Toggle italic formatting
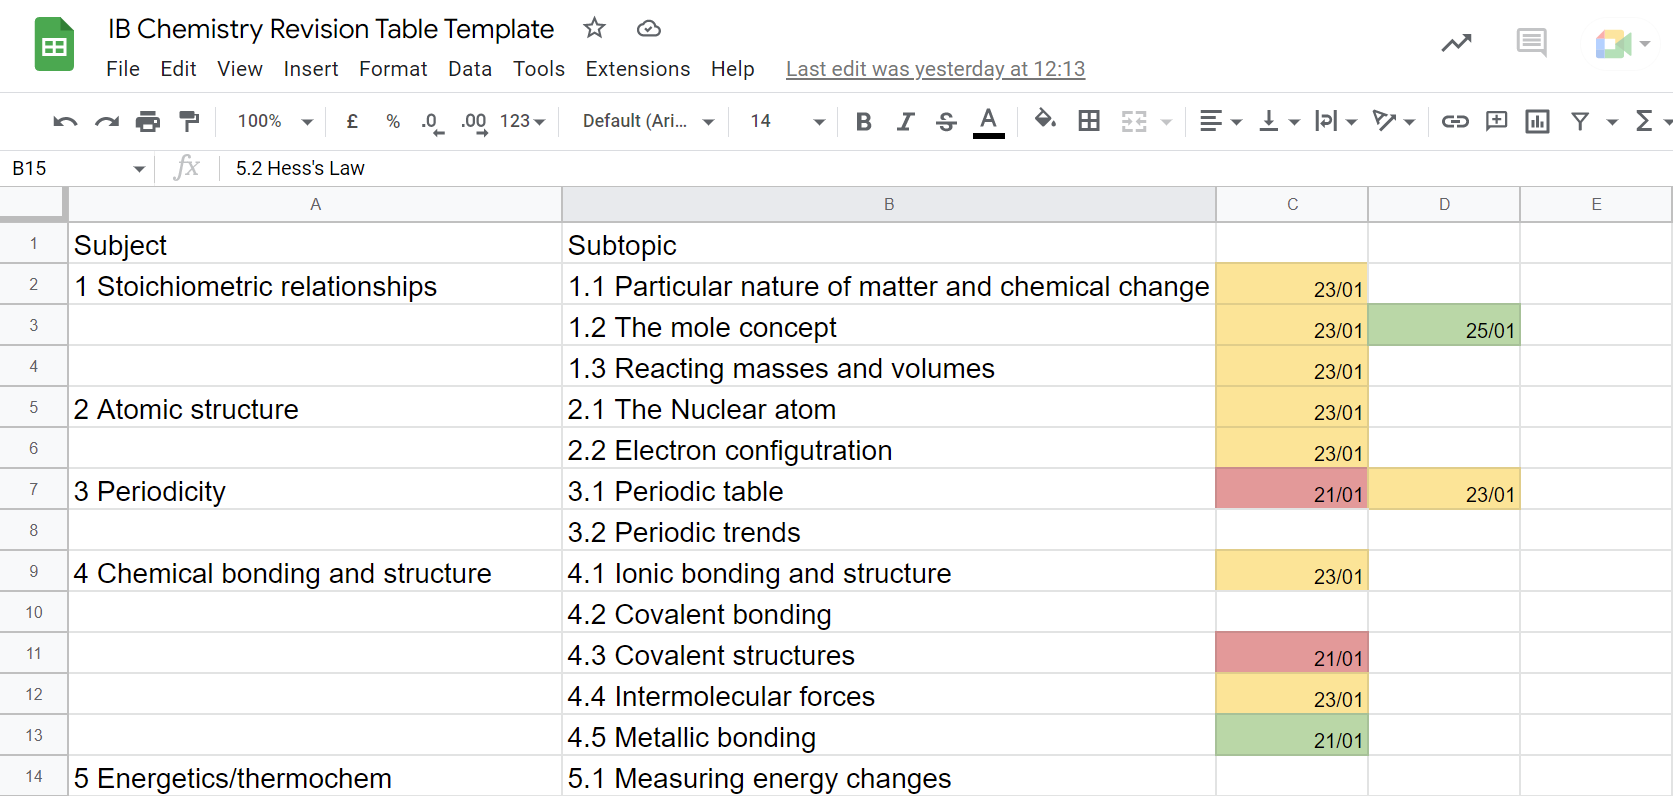 click(x=905, y=122)
